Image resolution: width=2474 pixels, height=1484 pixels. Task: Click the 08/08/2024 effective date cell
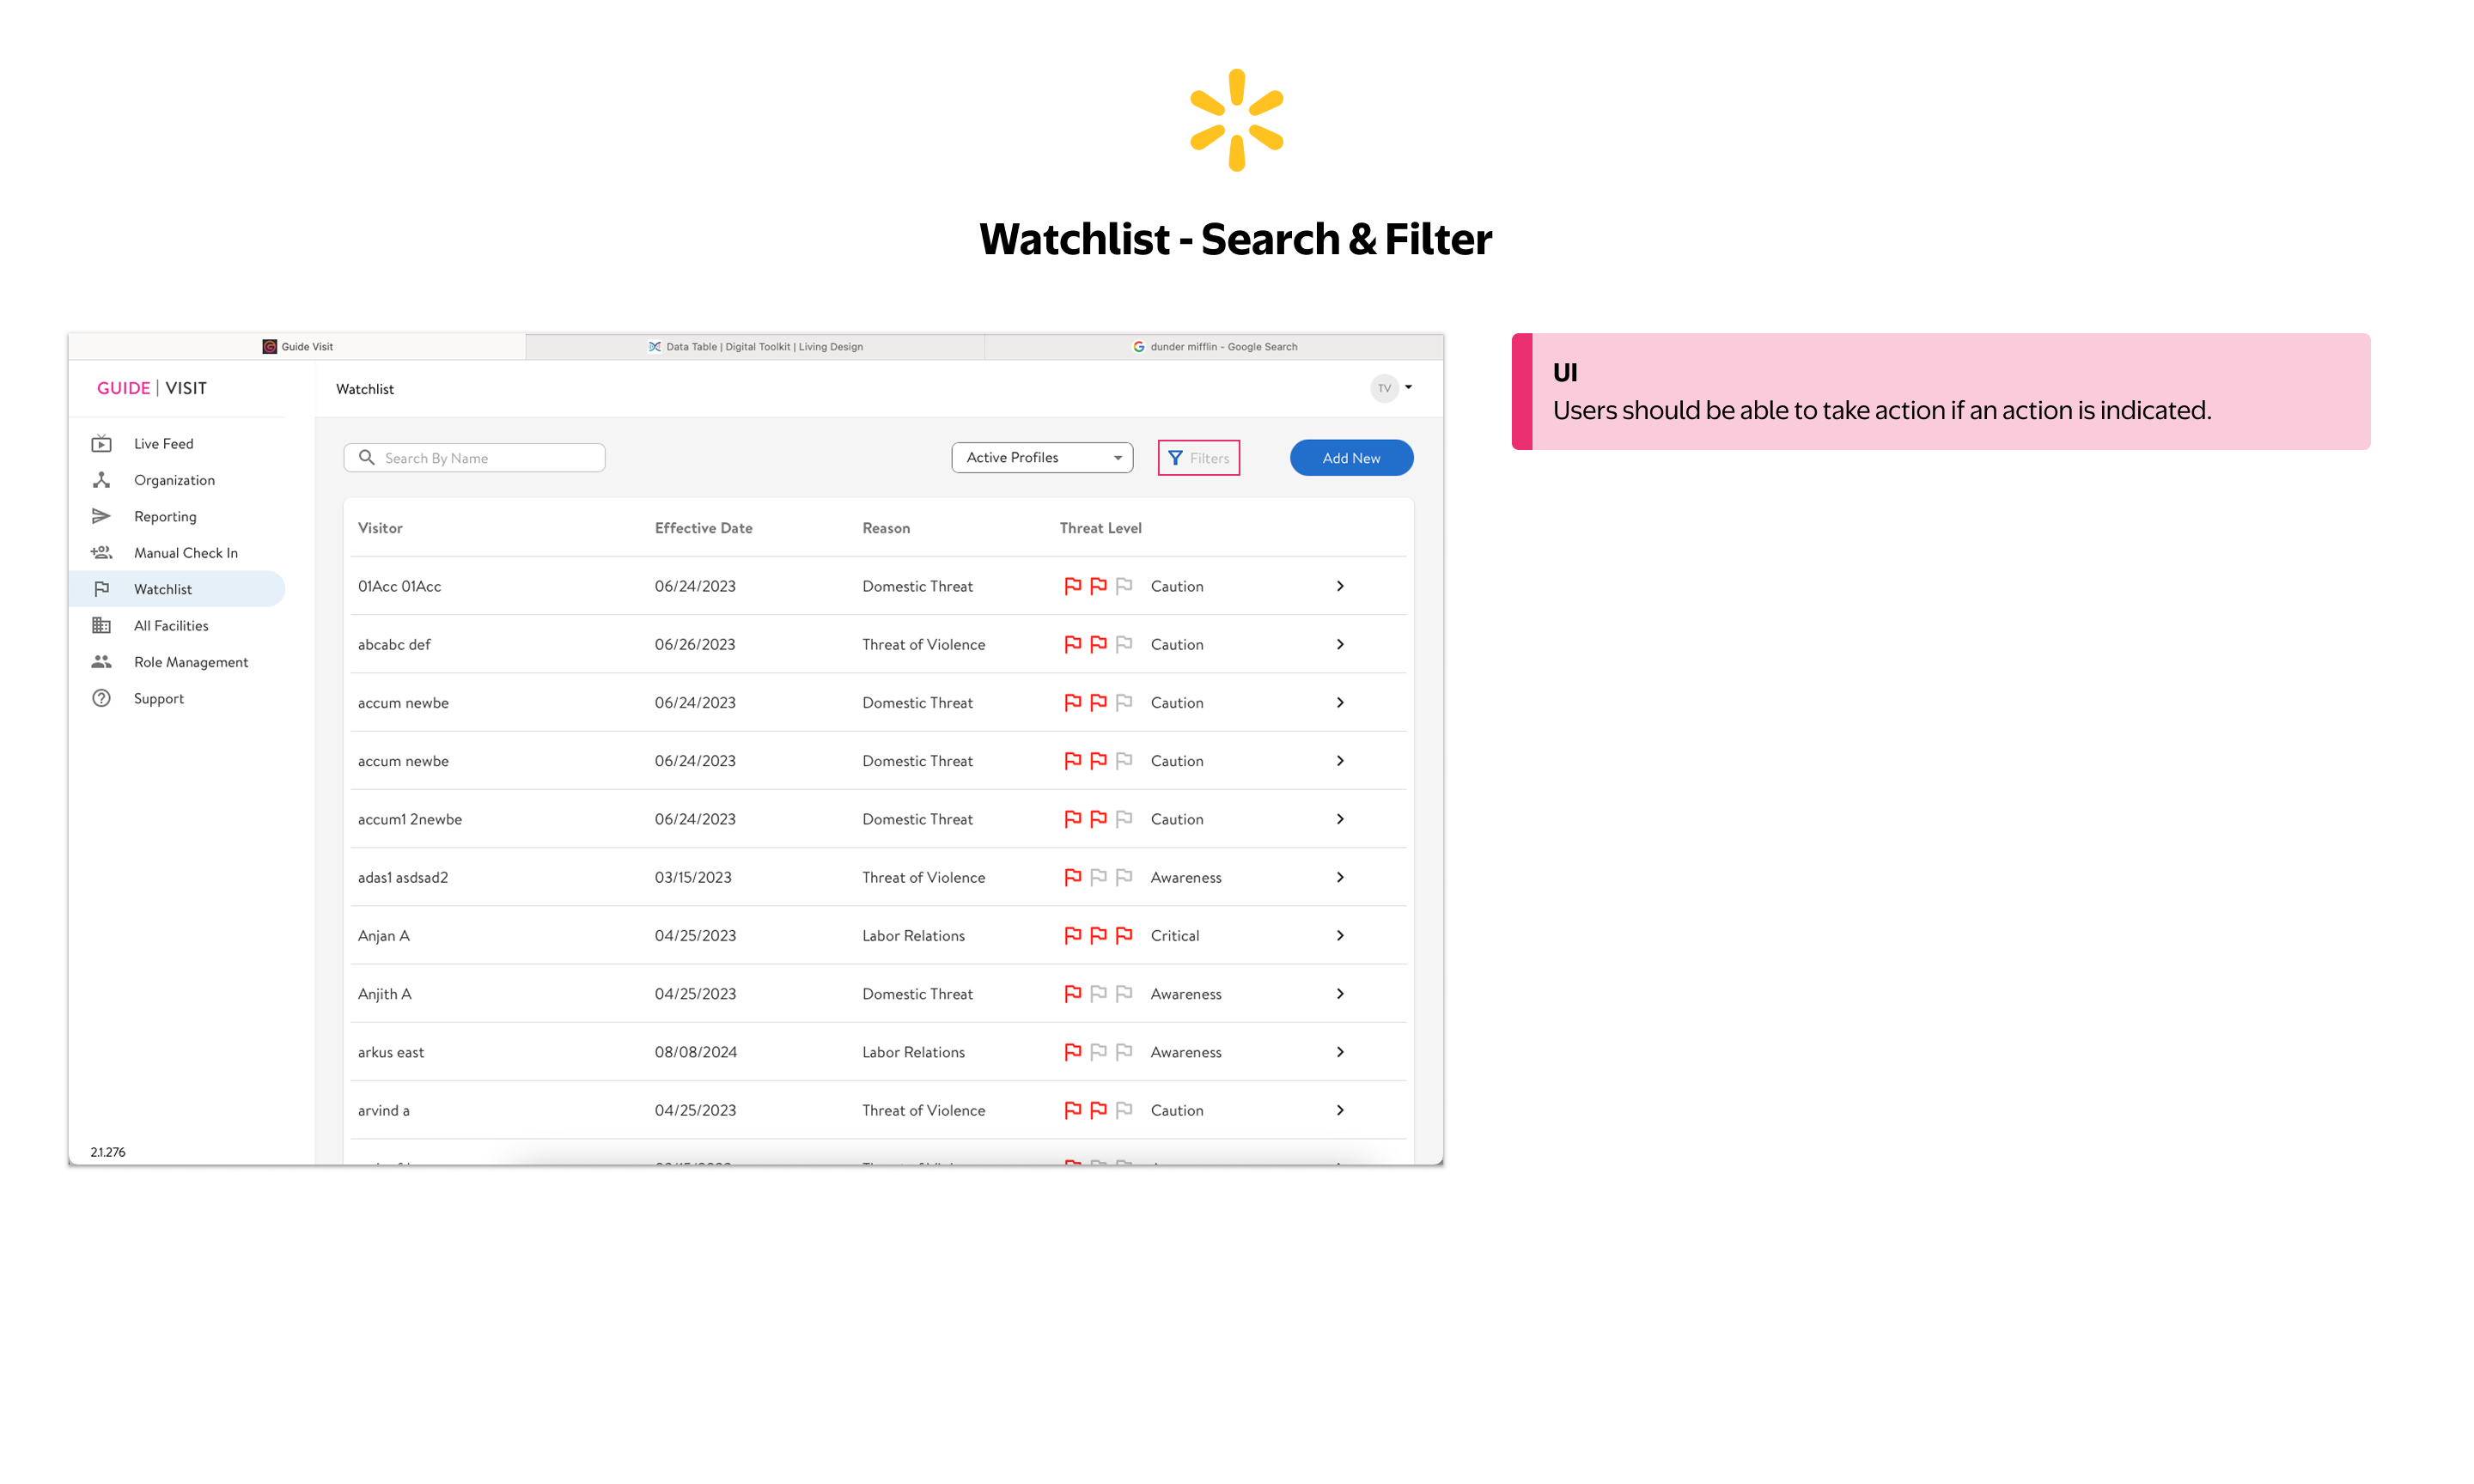(x=695, y=1052)
